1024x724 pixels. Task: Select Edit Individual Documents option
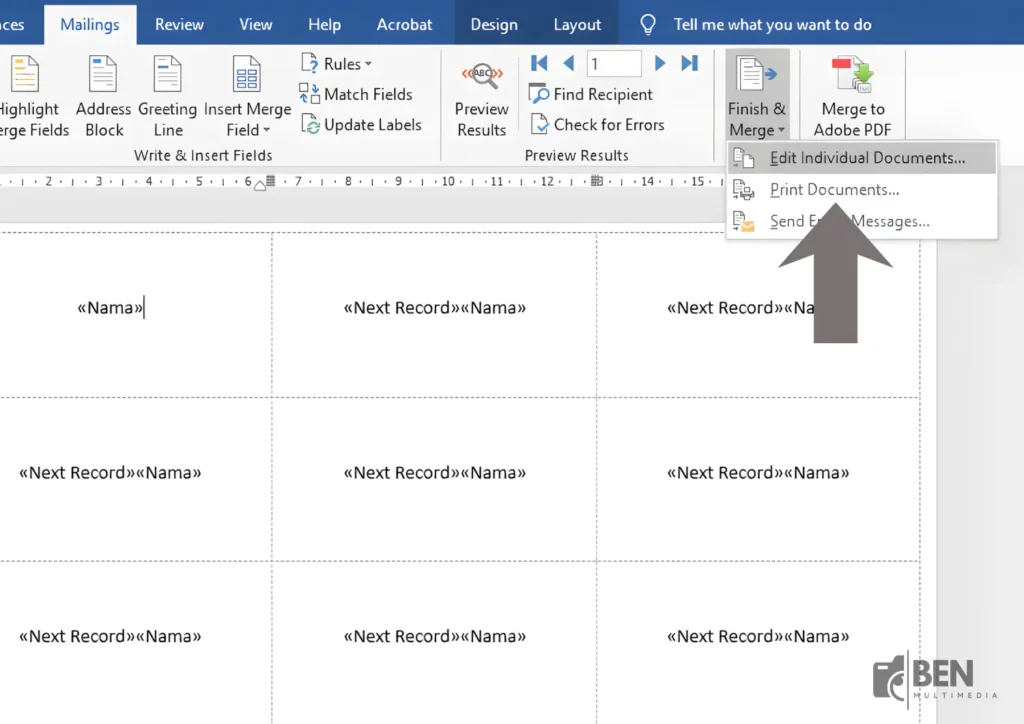866,158
